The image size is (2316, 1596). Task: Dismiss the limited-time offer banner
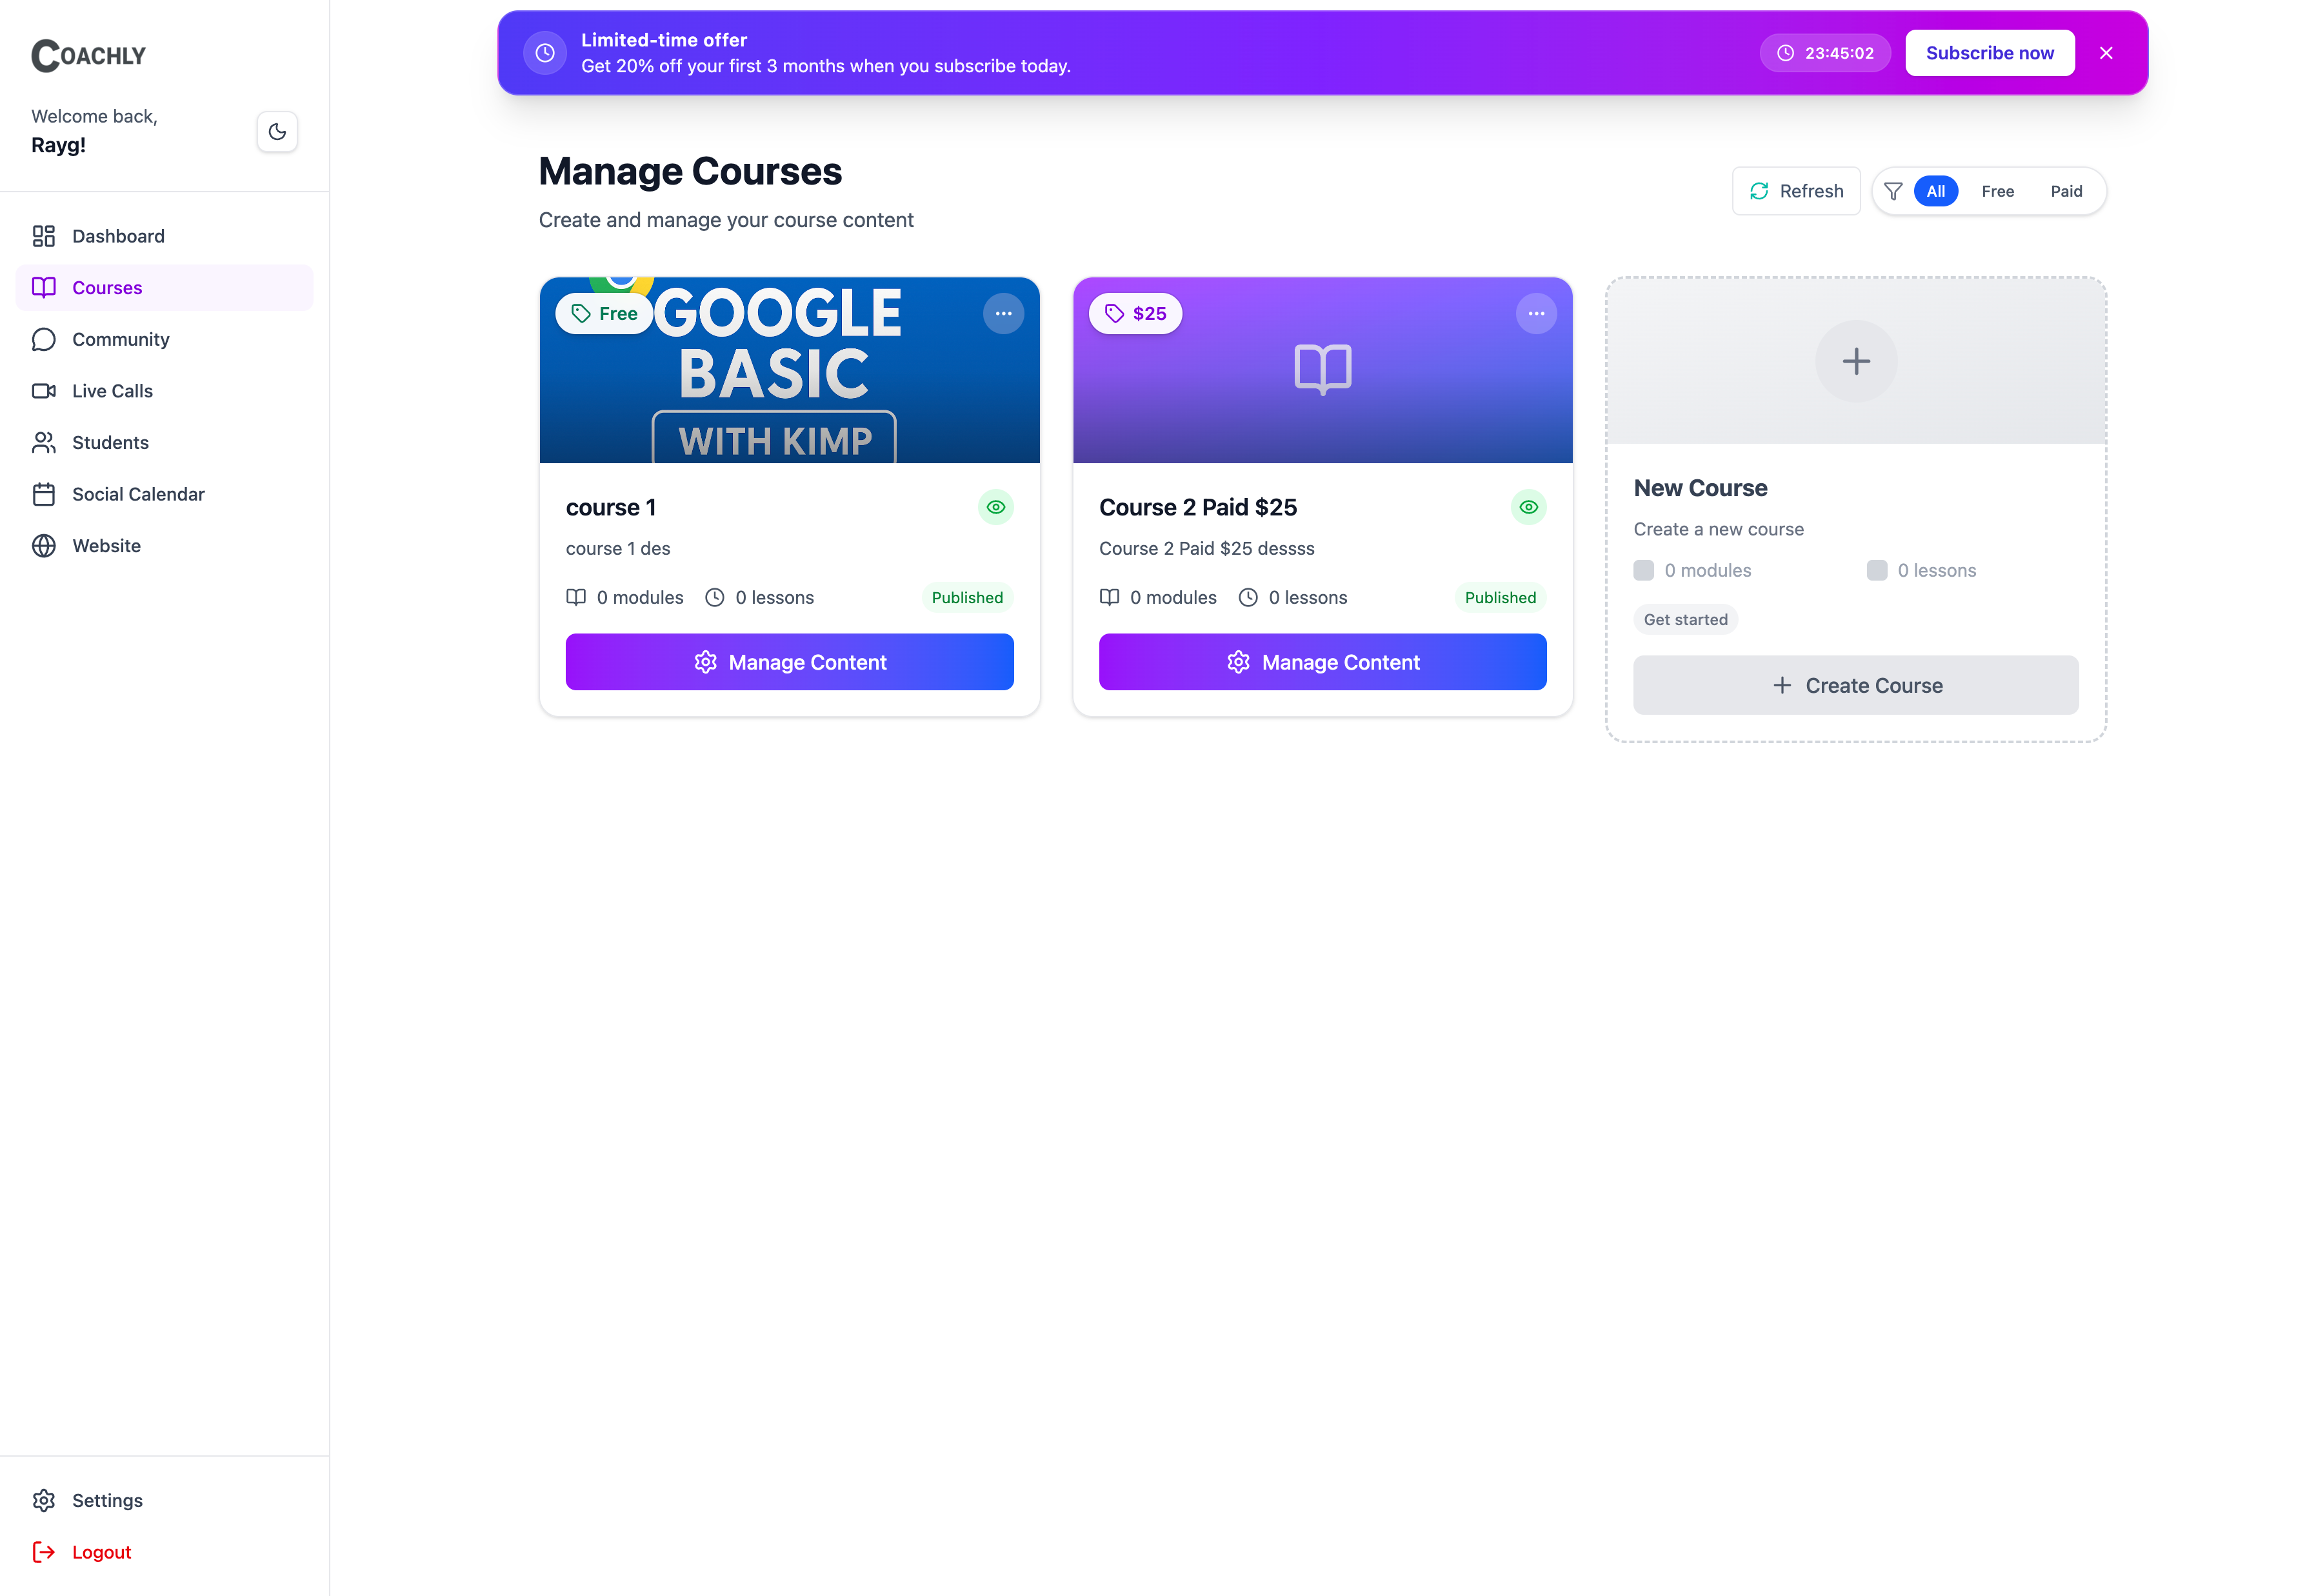(x=2106, y=53)
